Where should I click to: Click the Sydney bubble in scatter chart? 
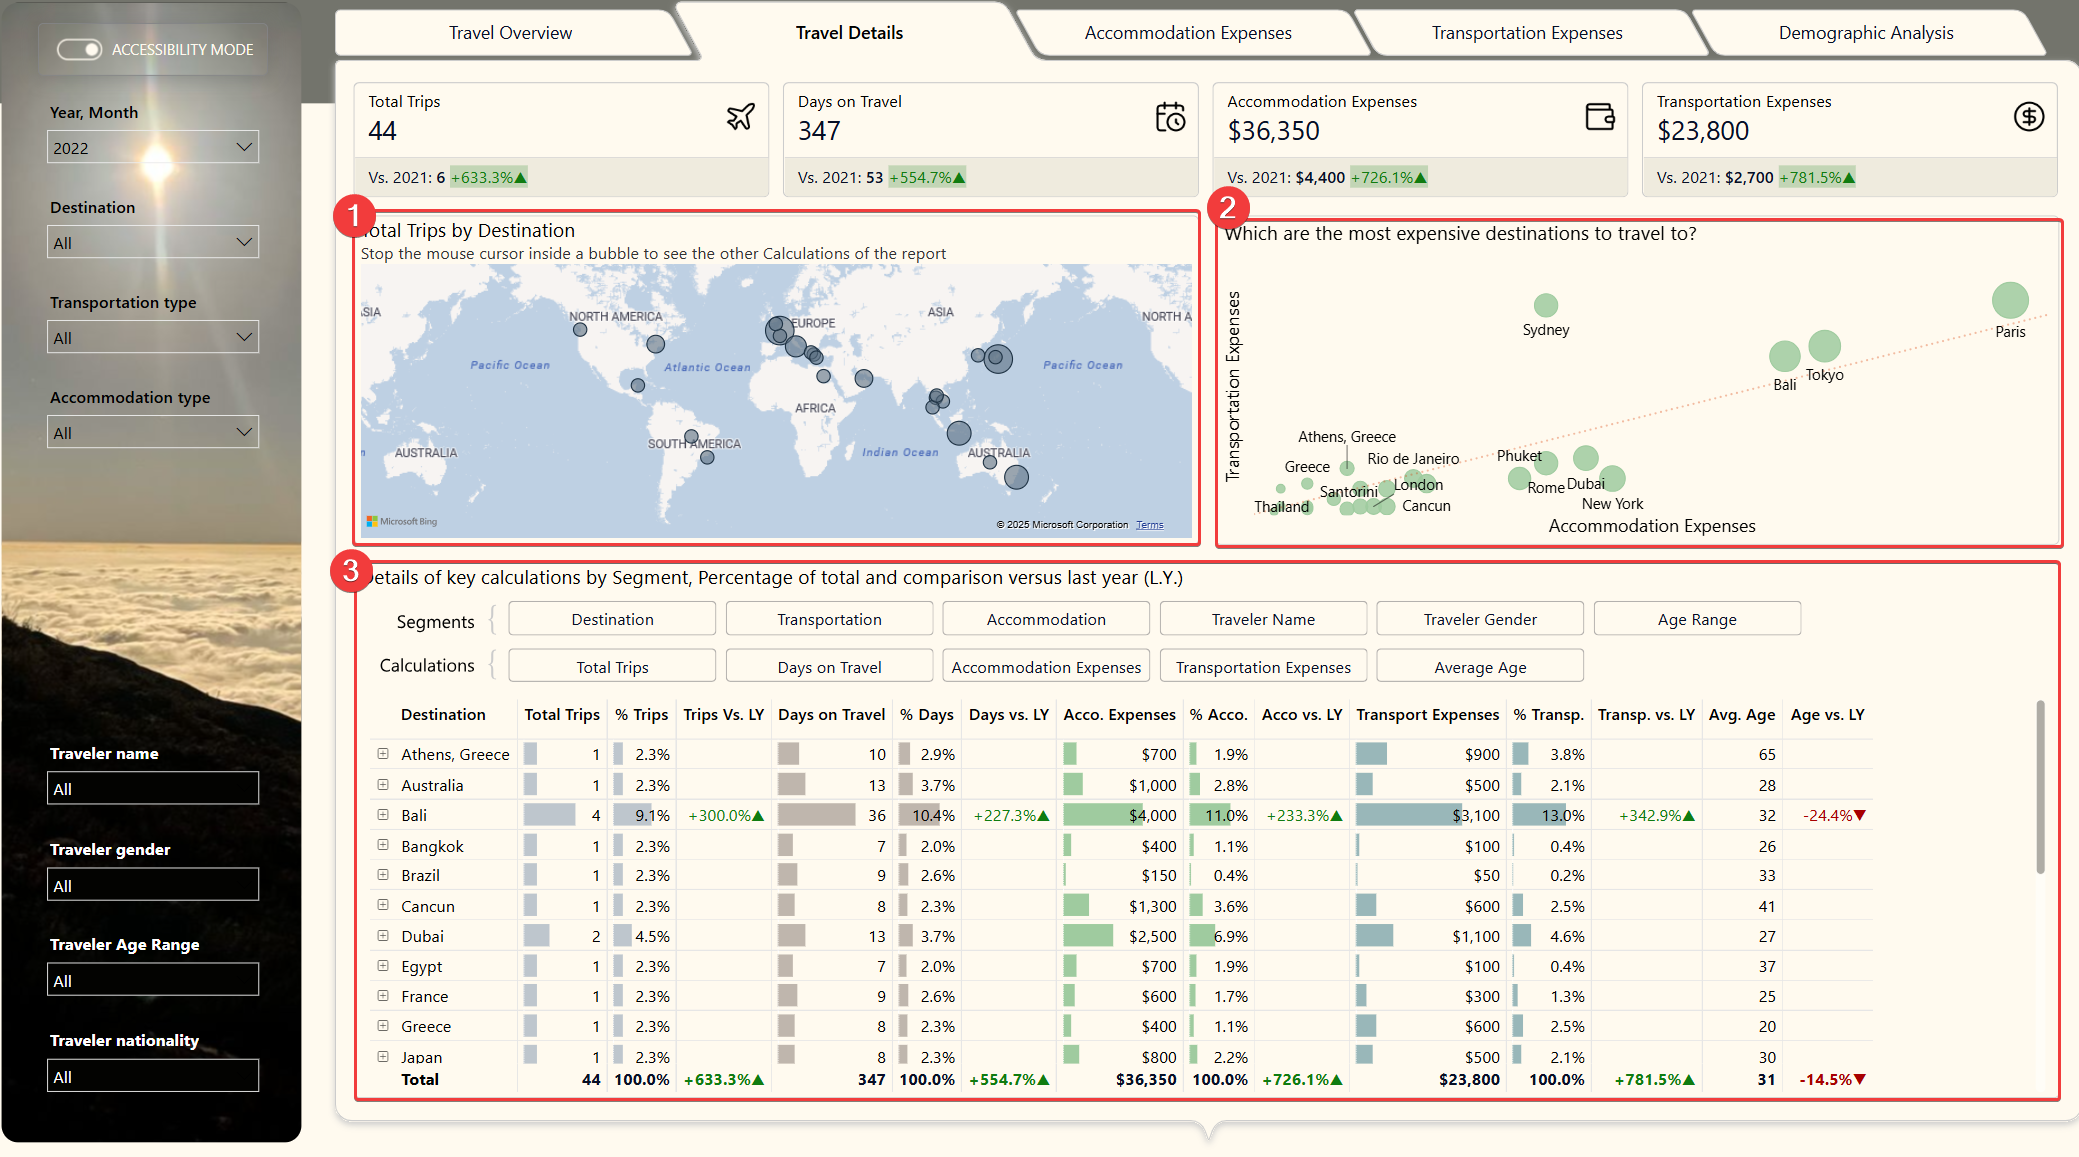pos(1546,305)
